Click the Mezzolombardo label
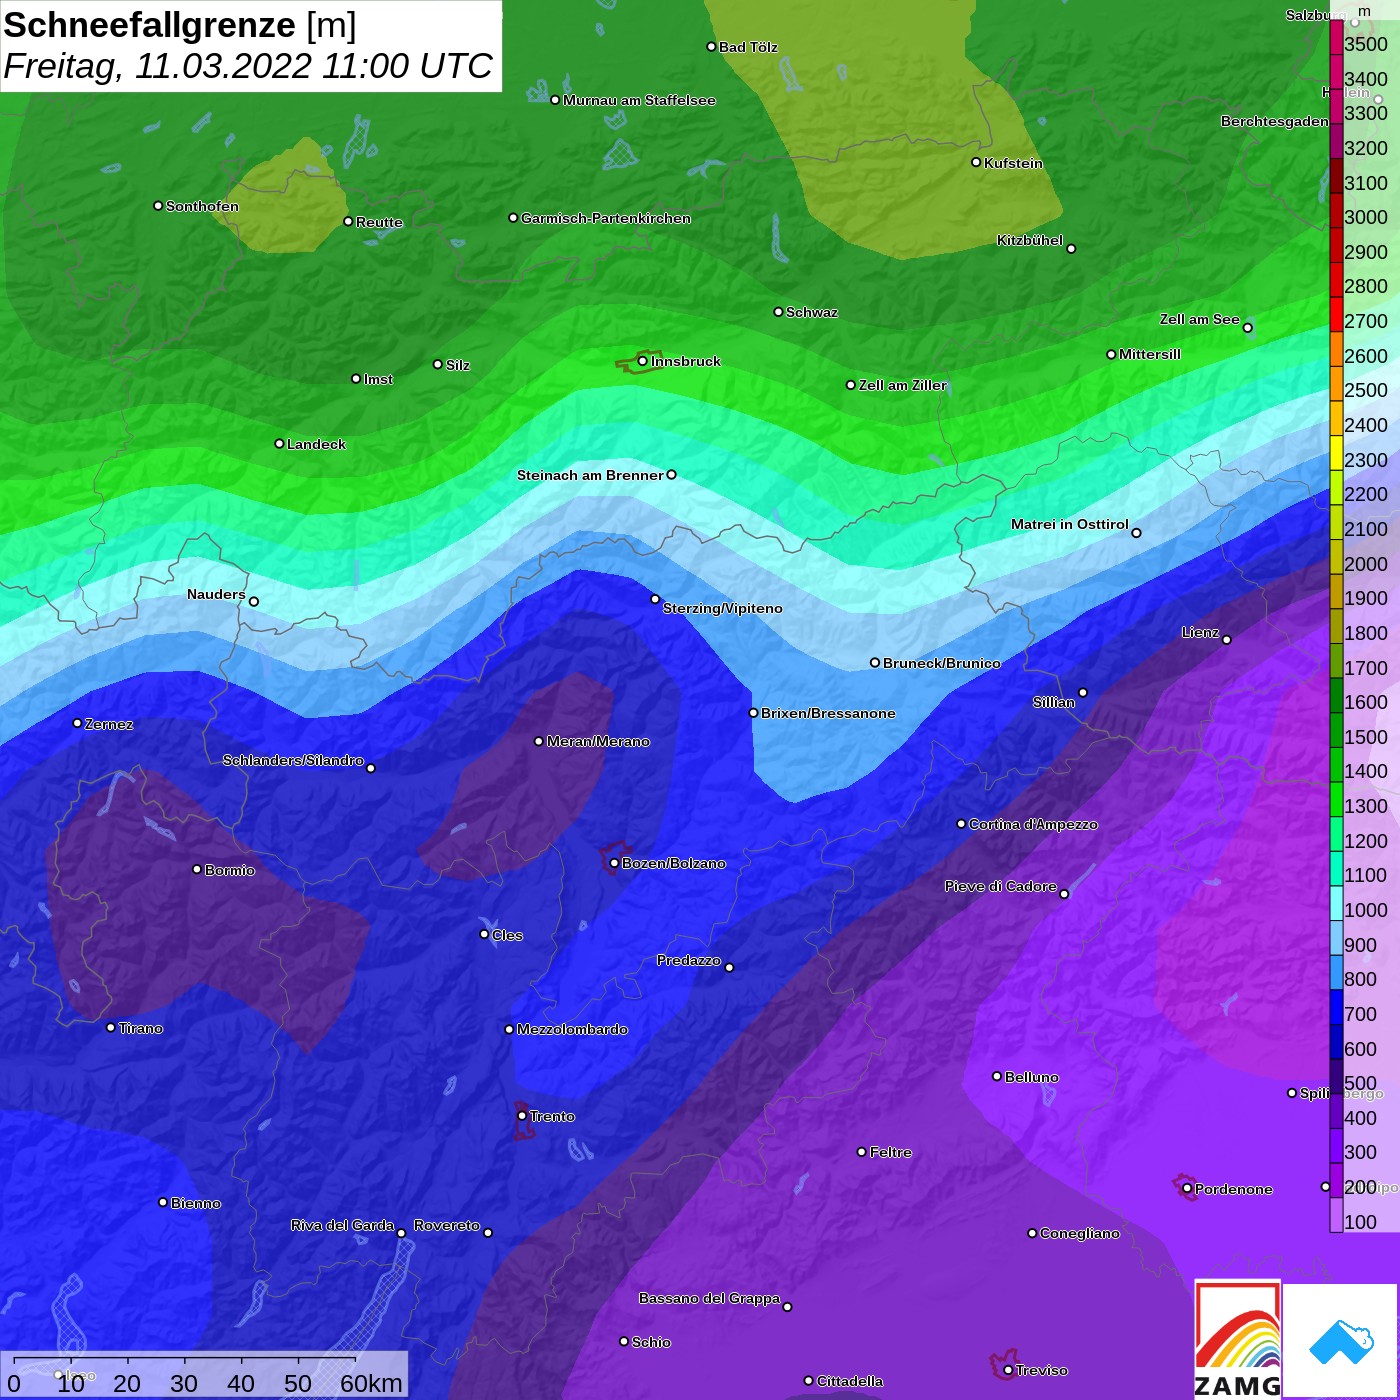The image size is (1400, 1400). [x=572, y=1029]
